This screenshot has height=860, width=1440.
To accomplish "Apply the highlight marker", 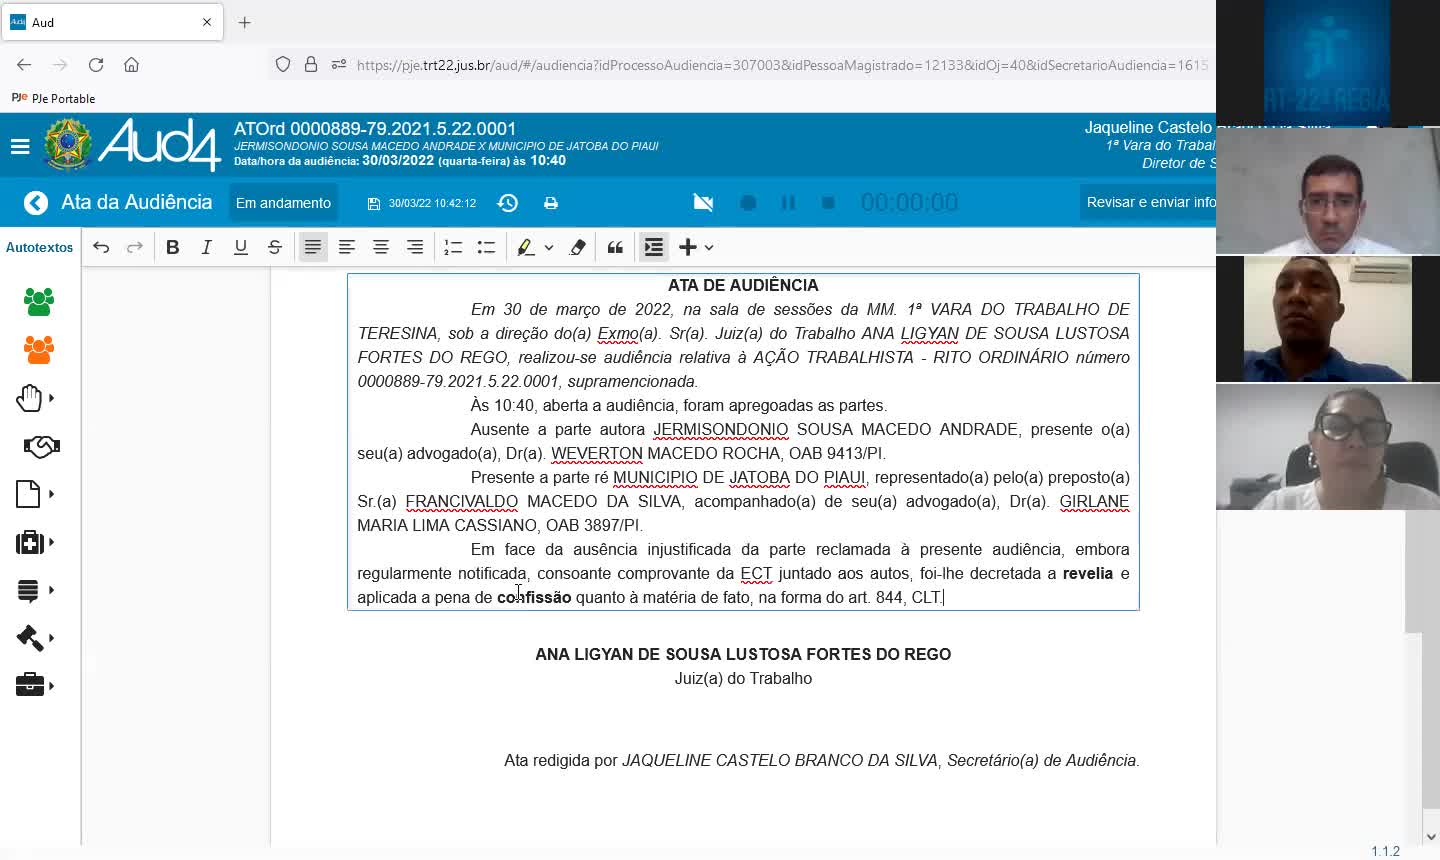I will click(526, 247).
